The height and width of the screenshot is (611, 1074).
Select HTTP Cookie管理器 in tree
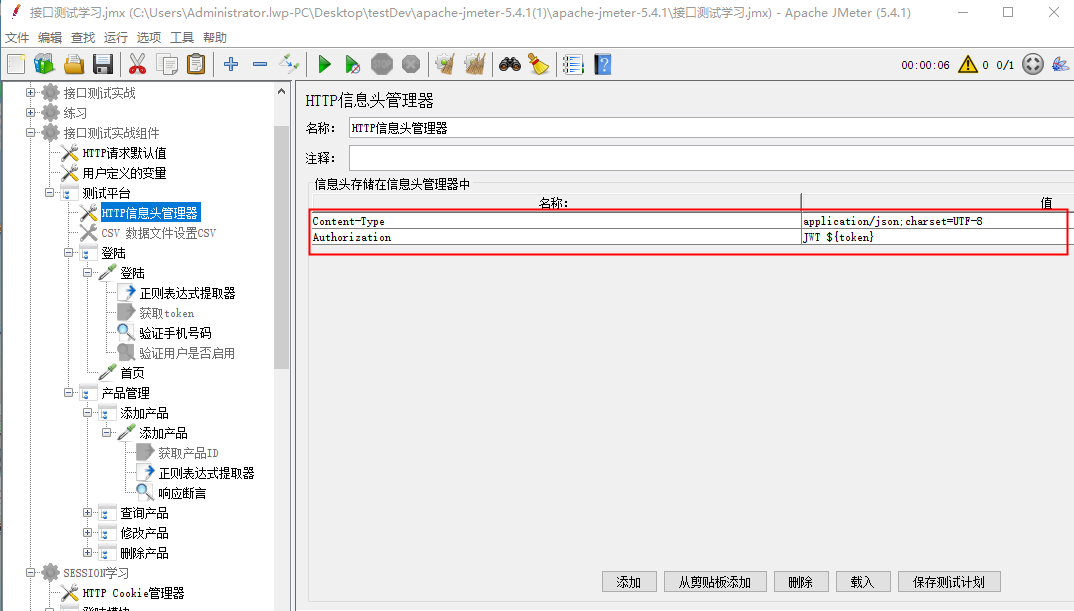coord(134,593)
